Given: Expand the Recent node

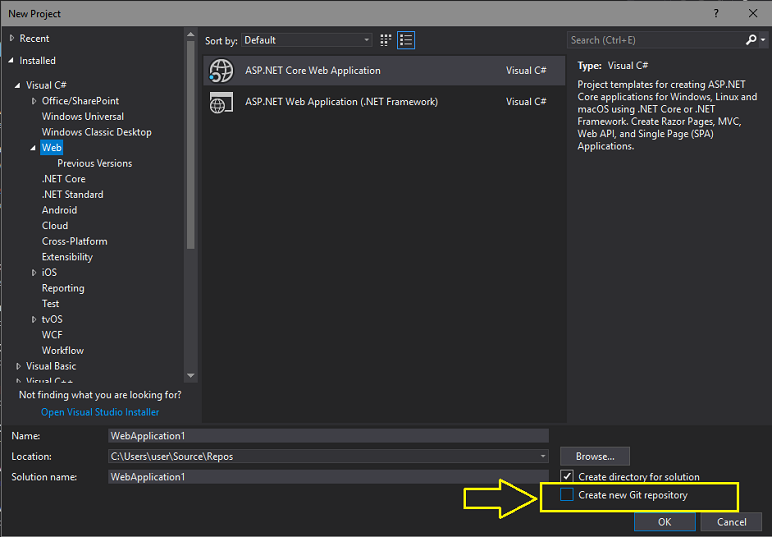Looking at the screenshot, I should pos(12,38).
